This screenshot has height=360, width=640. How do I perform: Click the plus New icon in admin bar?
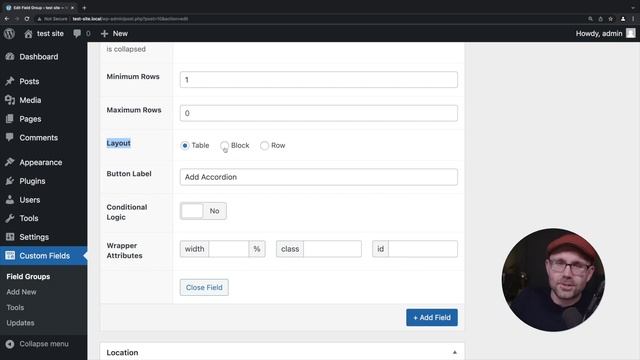(104, 33)
